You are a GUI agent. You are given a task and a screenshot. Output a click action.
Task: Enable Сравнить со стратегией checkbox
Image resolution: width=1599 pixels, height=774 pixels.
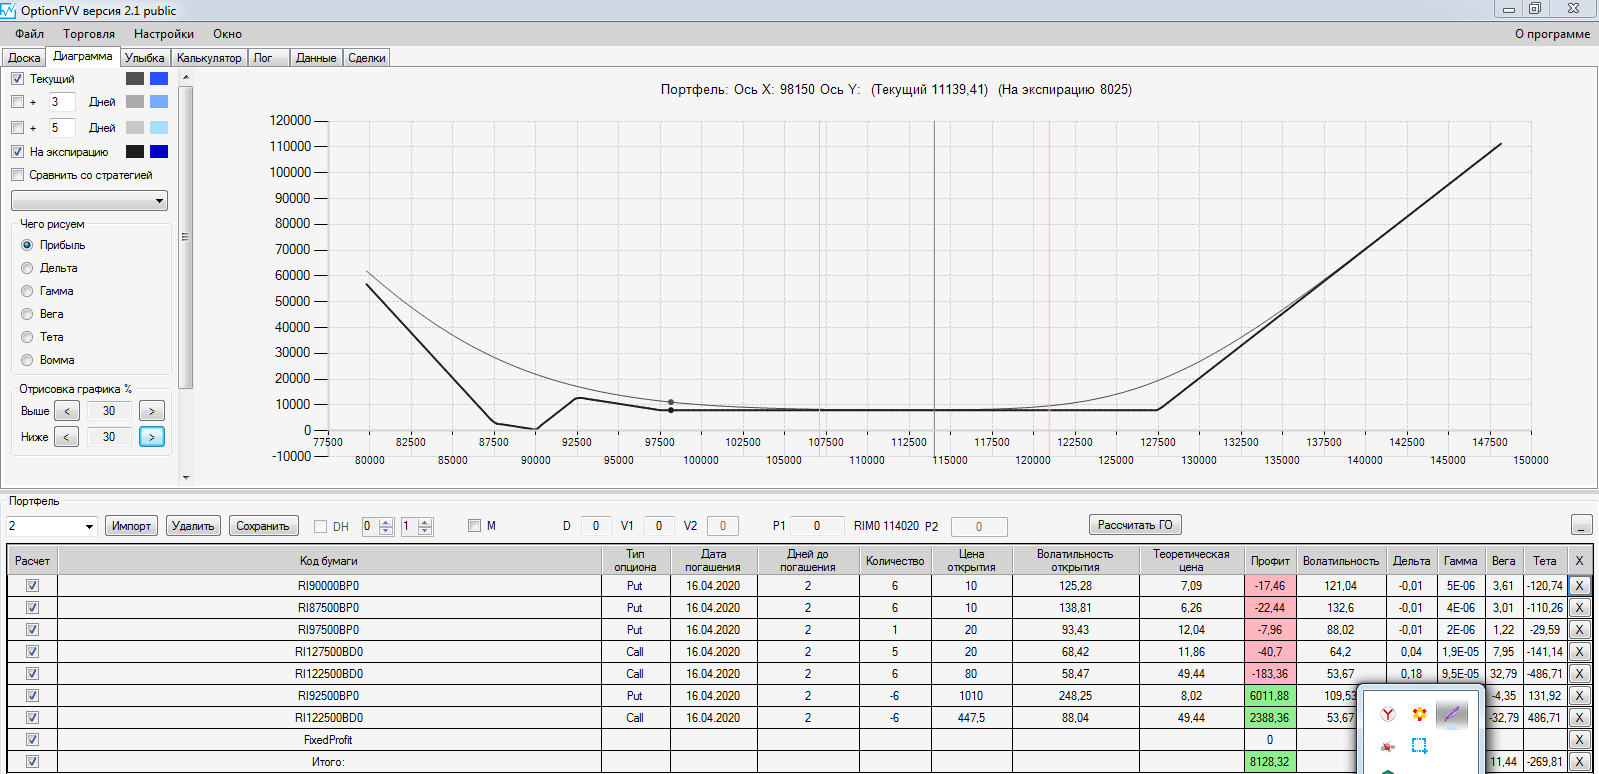[x=17, y=175]
